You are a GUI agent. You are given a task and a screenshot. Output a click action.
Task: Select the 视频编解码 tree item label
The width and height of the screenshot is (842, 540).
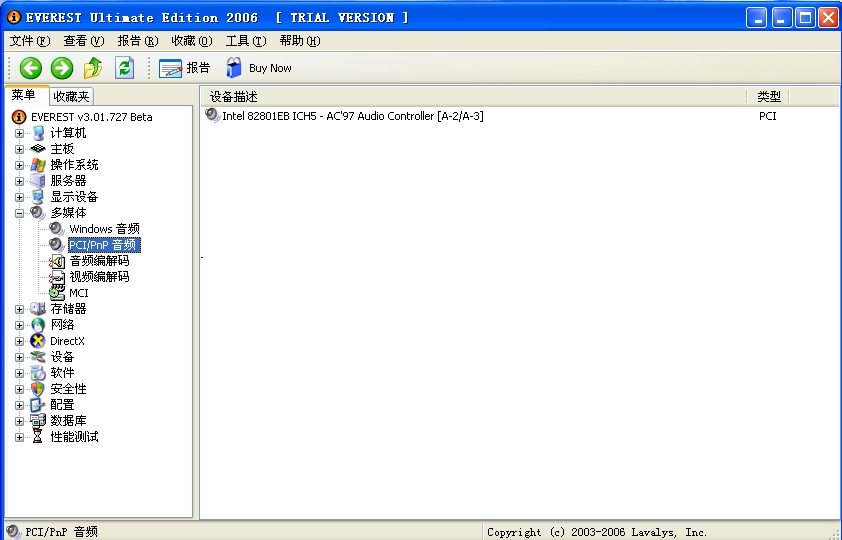(x=100, y=277)
